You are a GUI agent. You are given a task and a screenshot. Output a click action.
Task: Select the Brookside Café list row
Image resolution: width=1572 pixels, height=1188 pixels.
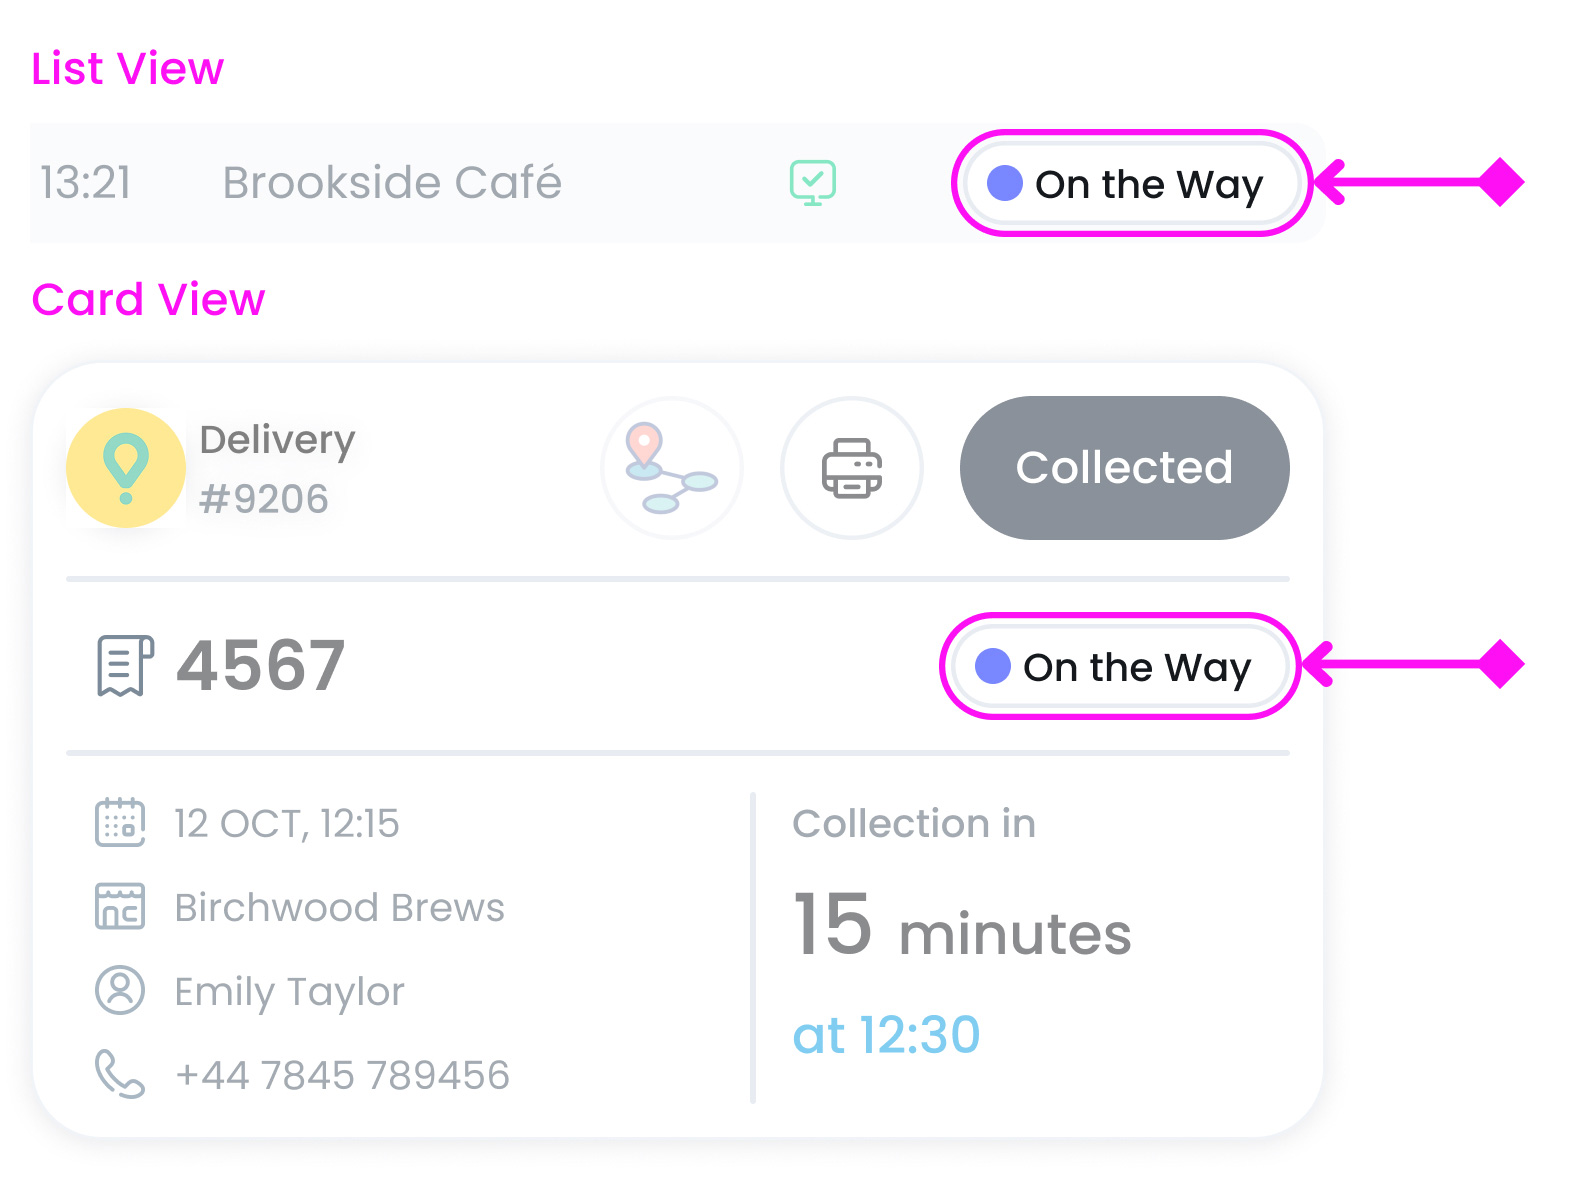(x=393, y=183)
